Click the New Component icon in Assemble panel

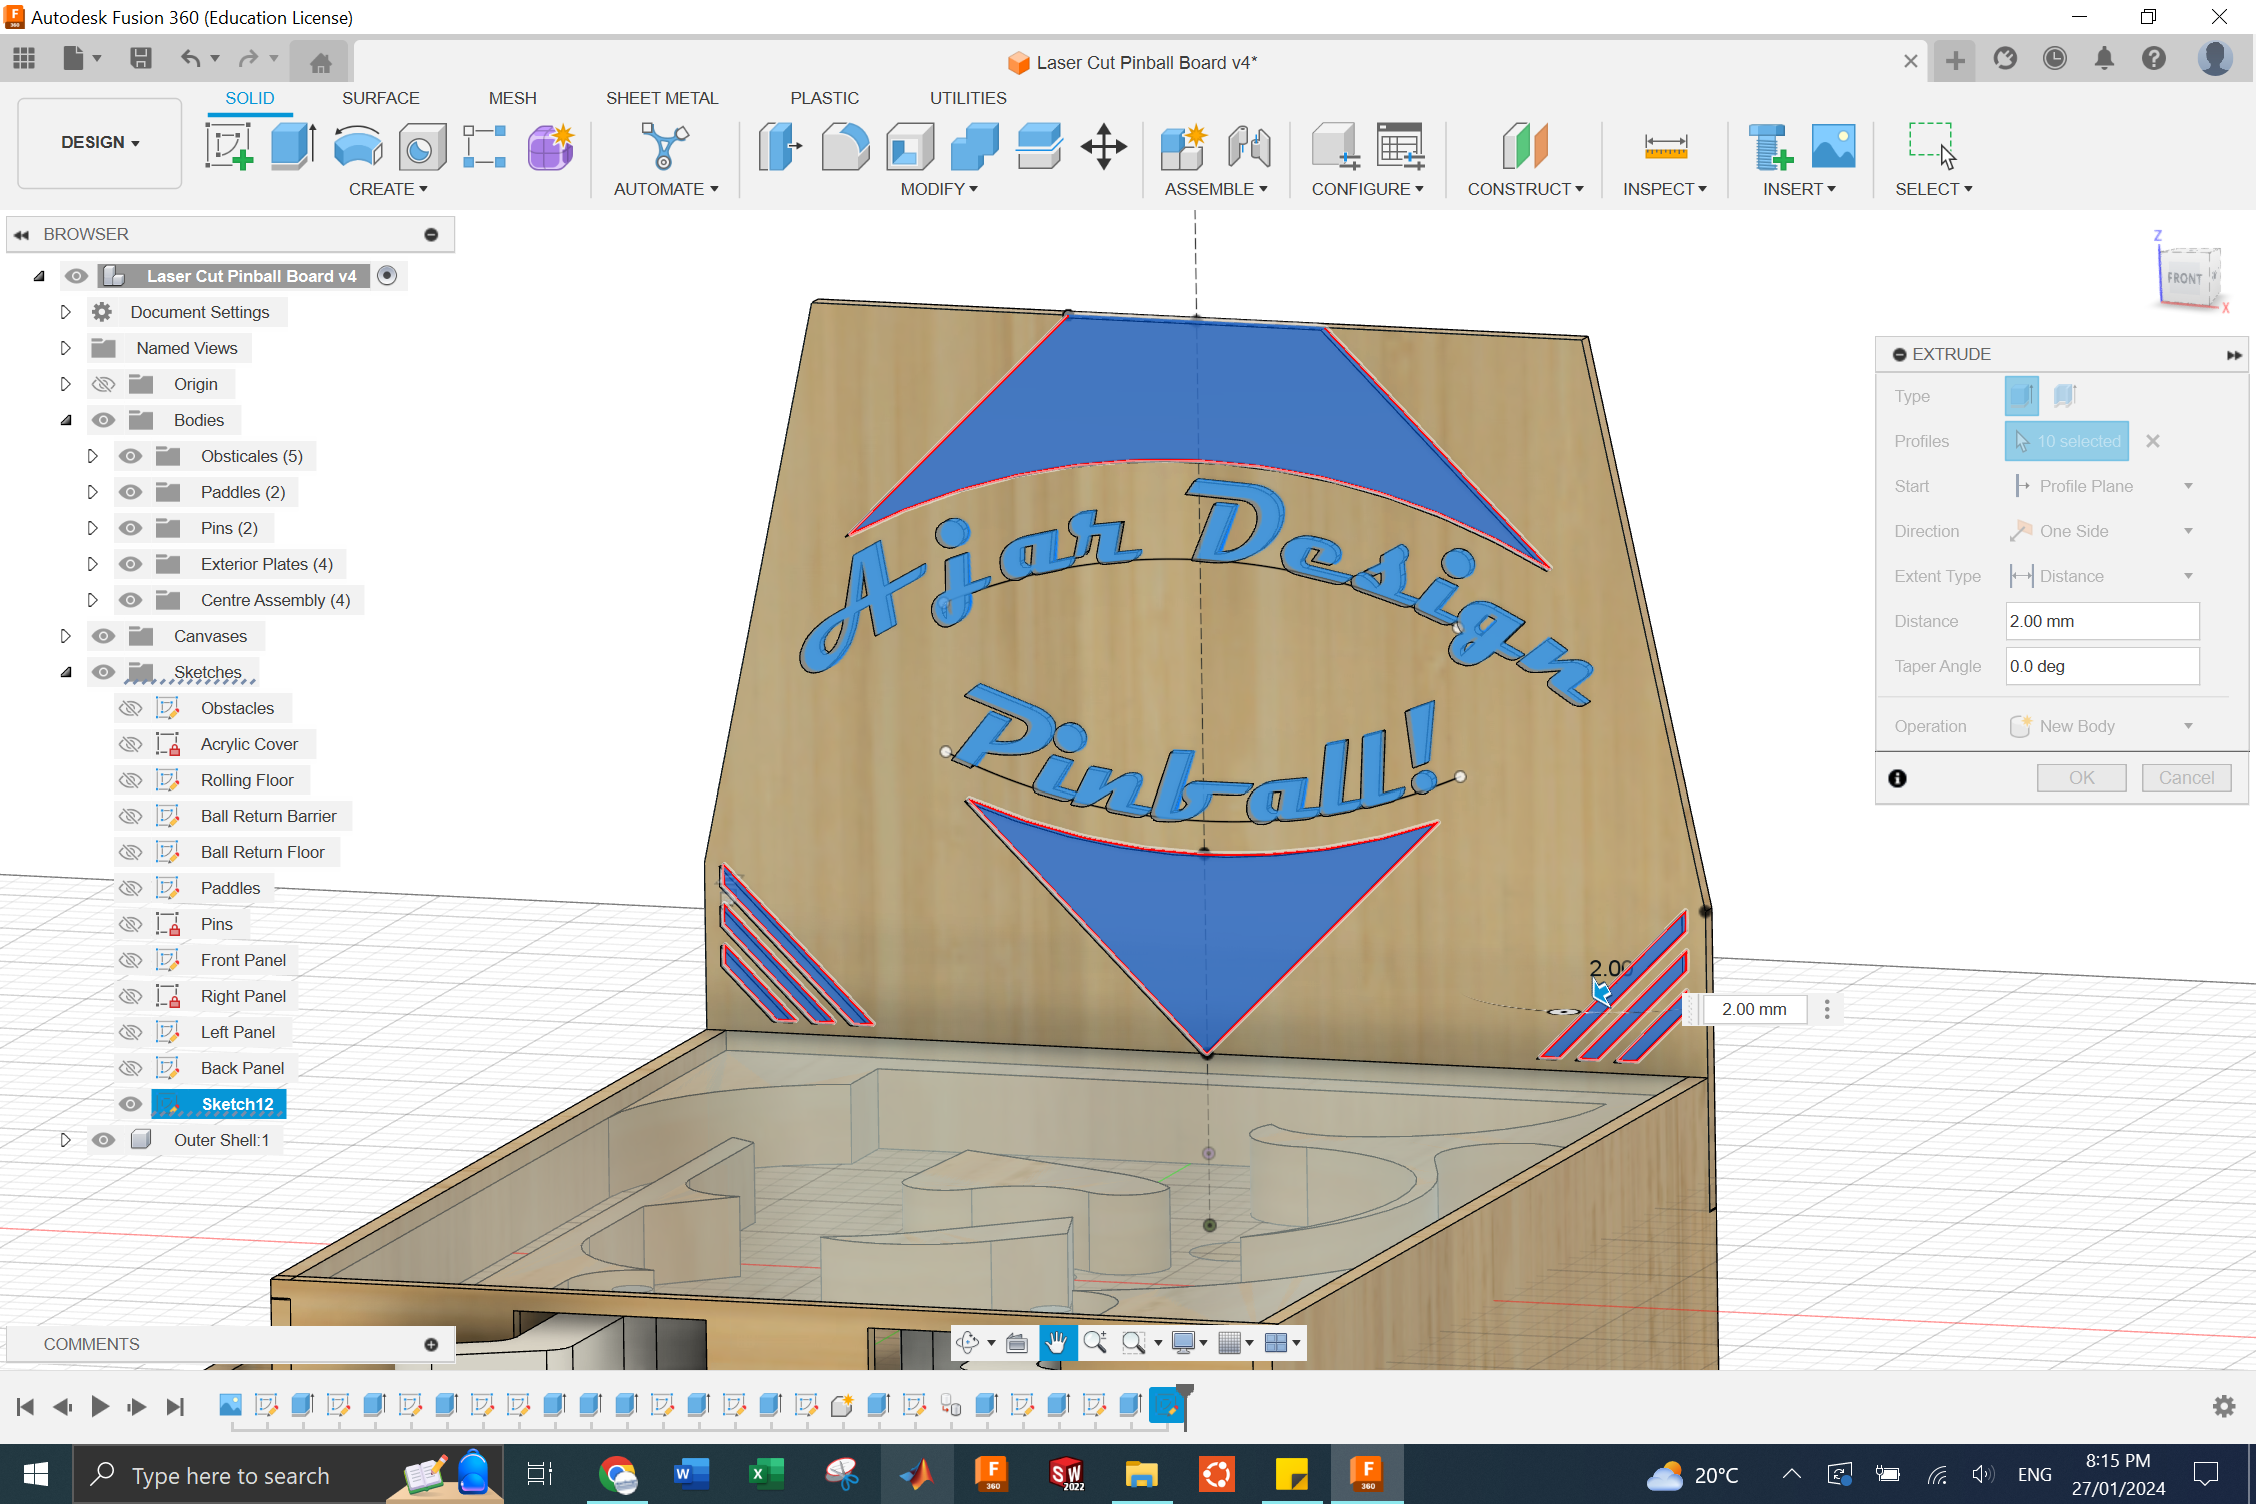coord(1182,146)
